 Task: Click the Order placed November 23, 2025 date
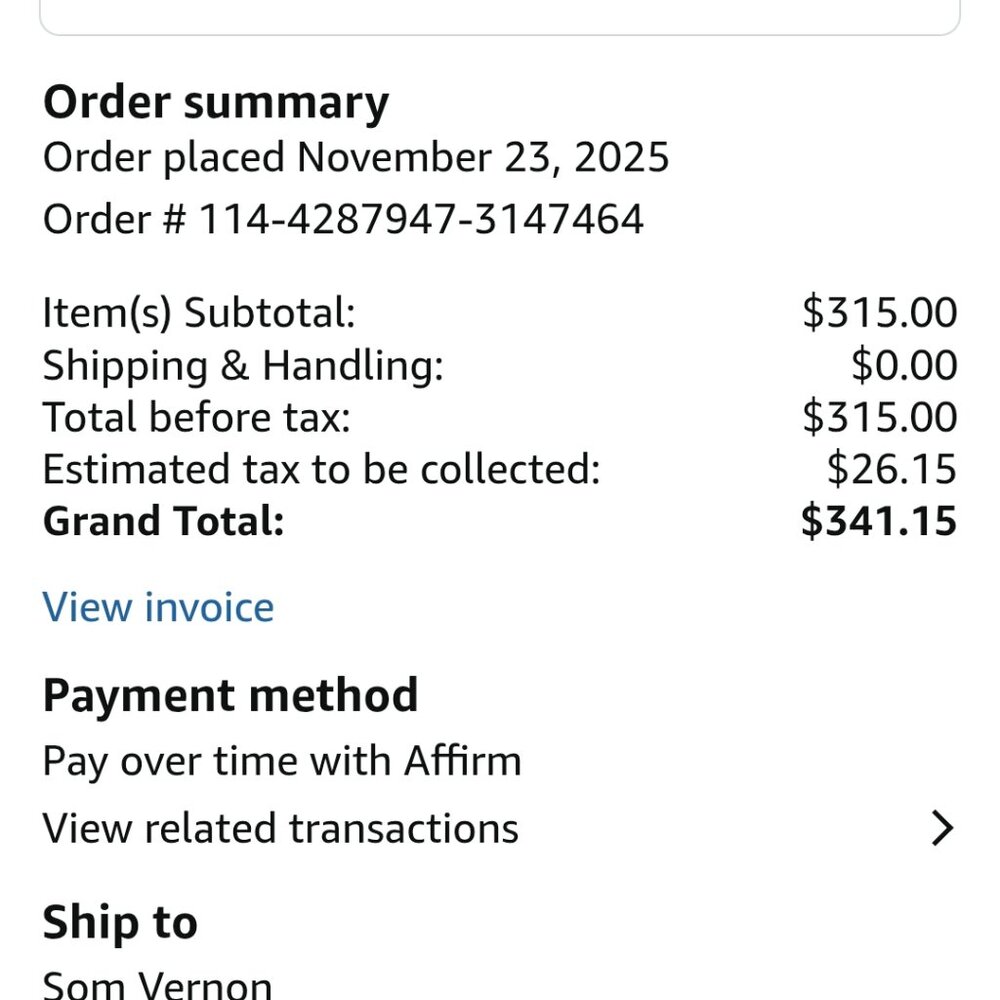[x=355, y=158]
